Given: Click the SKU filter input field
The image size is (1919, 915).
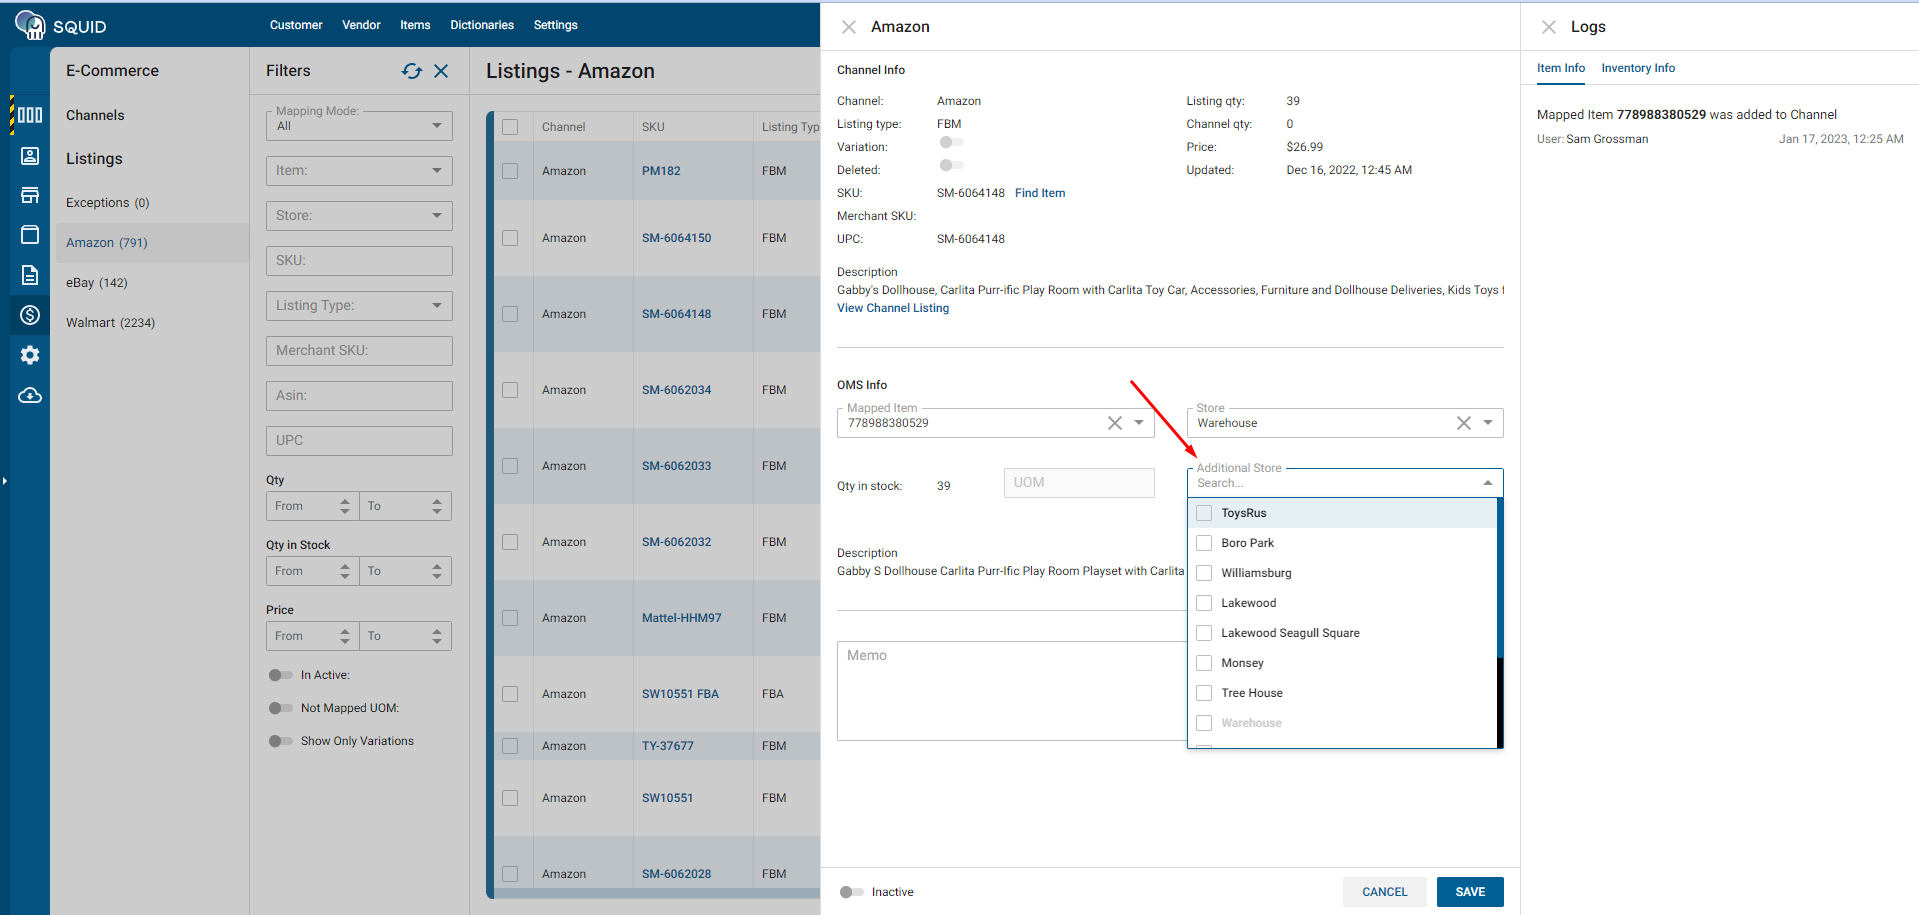Looking at the screenshot, I should (x=359, y=261).
